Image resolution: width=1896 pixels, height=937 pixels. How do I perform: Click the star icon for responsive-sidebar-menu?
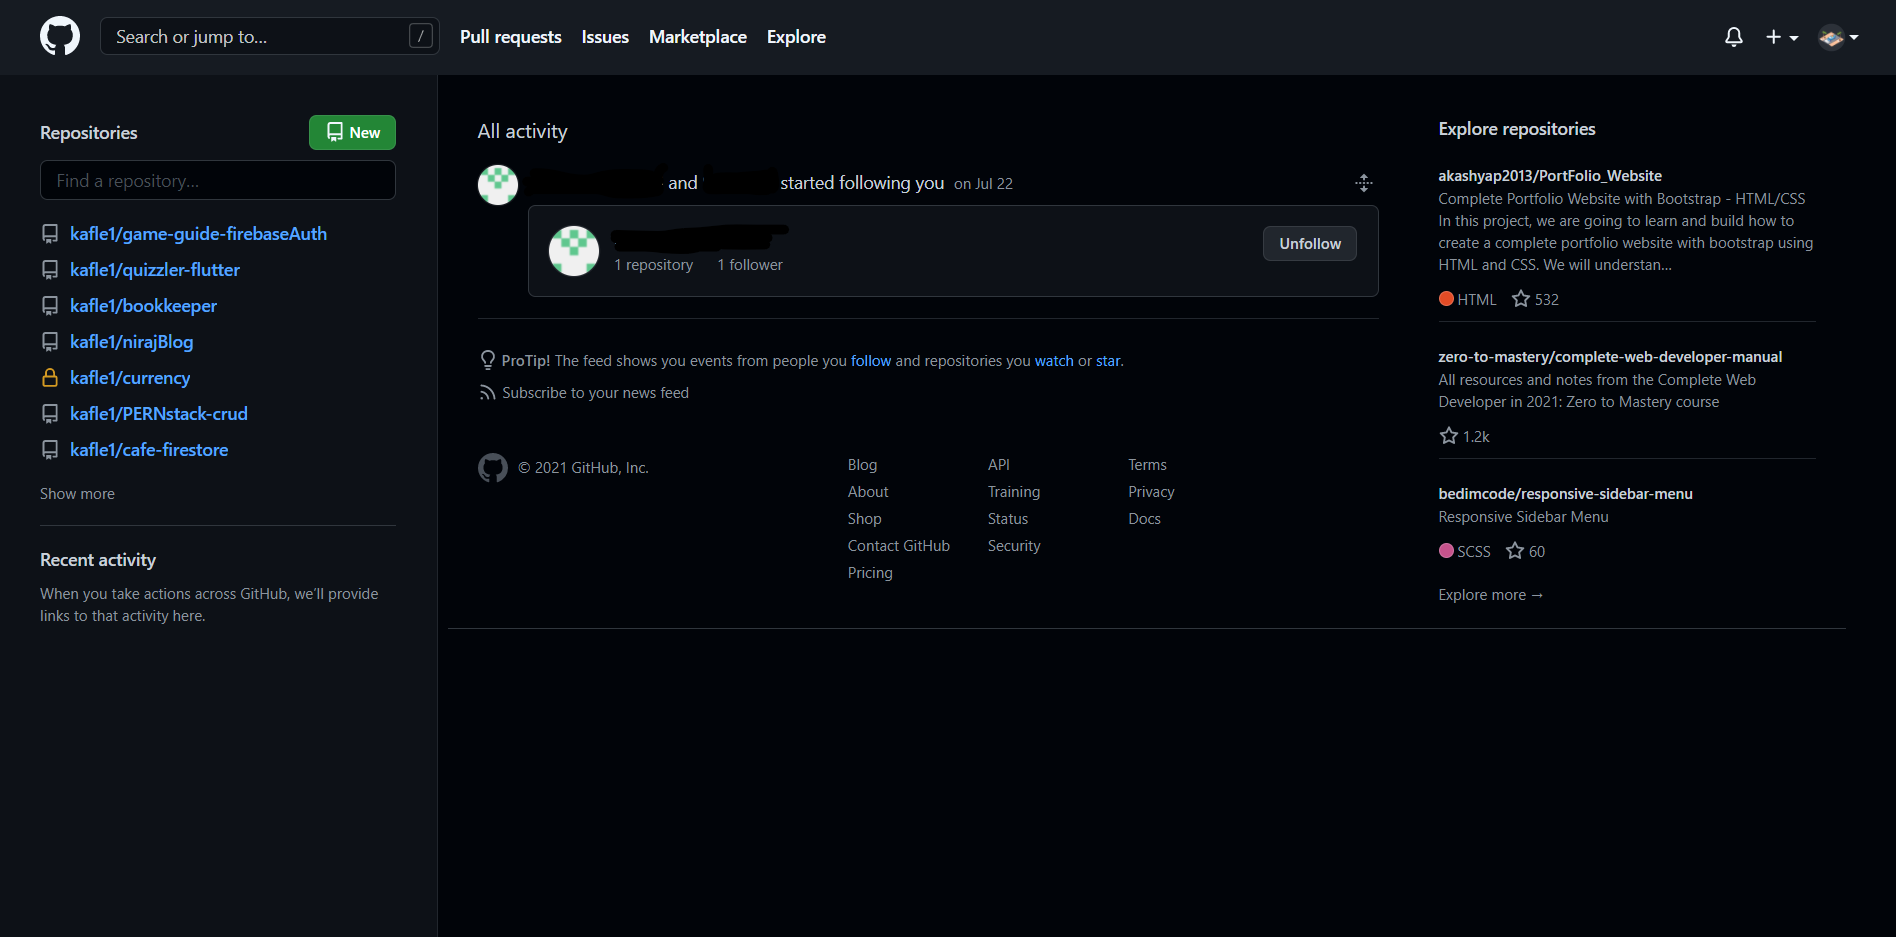click(x=1515, y=551)
